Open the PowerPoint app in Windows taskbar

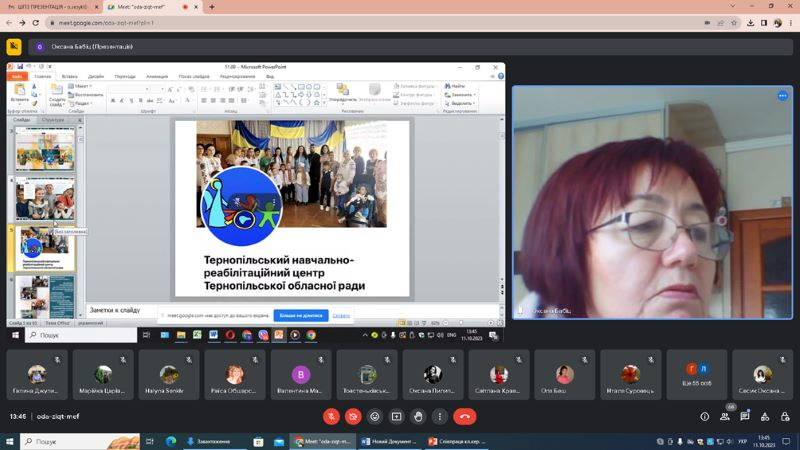tap(455, 441)
